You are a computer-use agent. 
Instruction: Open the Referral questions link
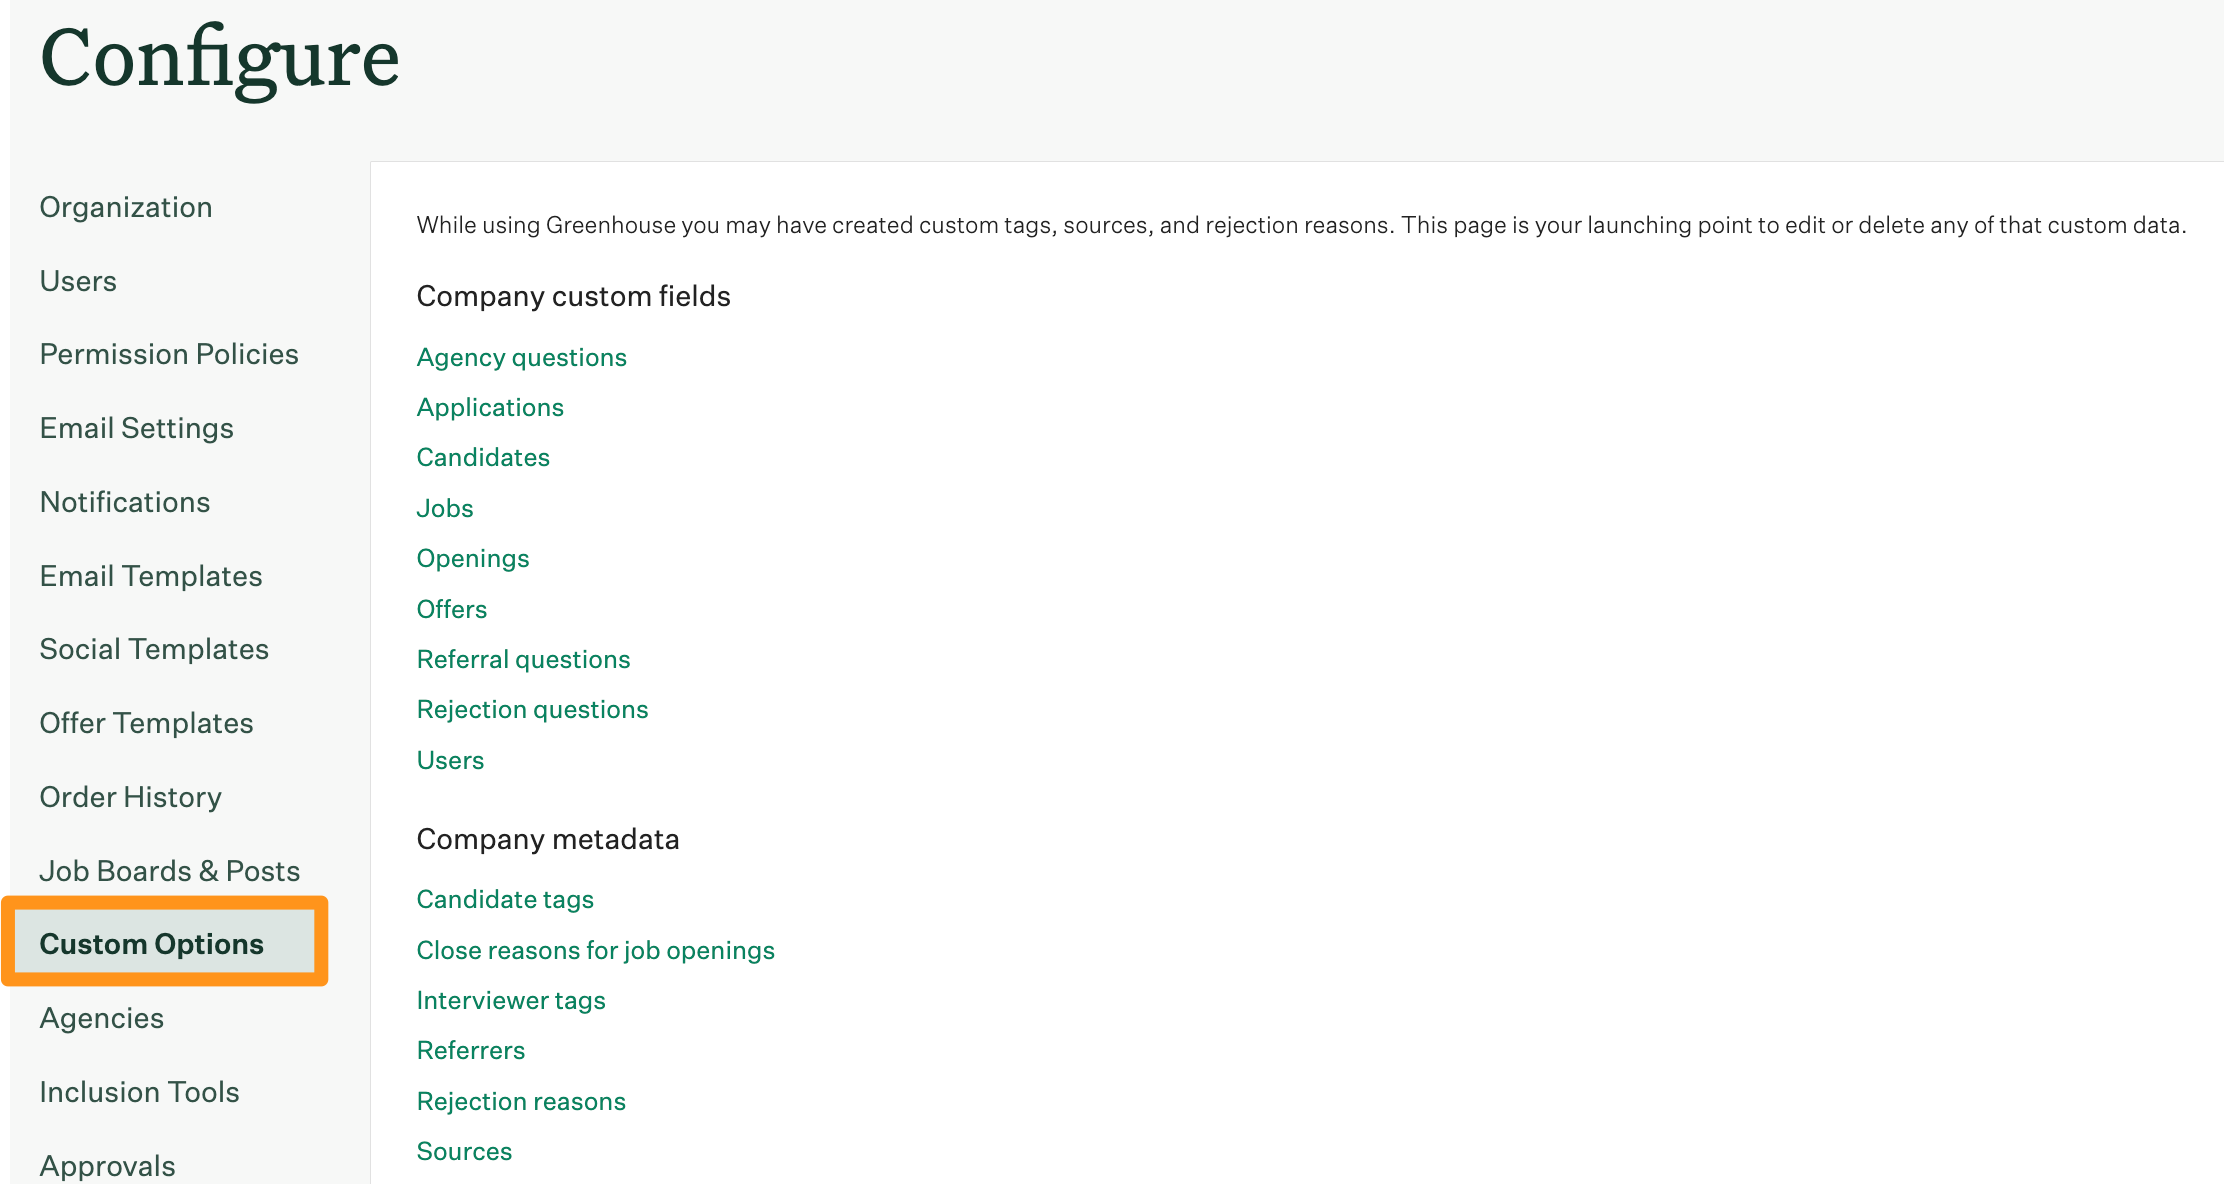(524, 659)
